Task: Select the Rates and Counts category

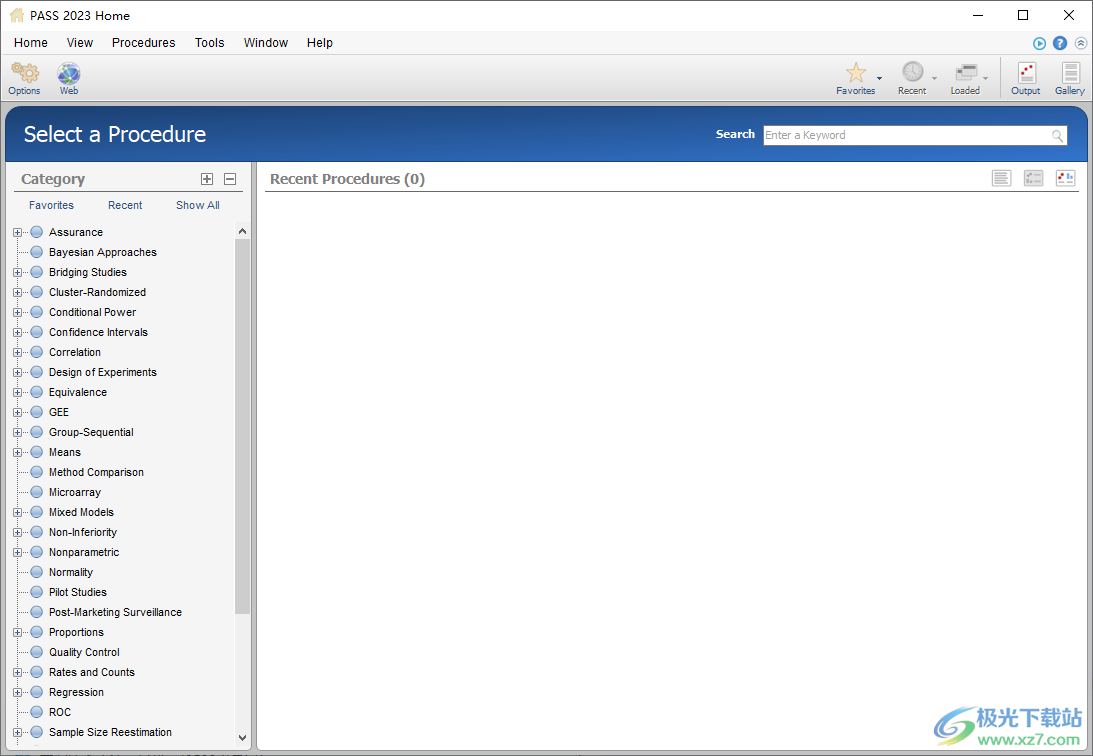Action: 91,672
